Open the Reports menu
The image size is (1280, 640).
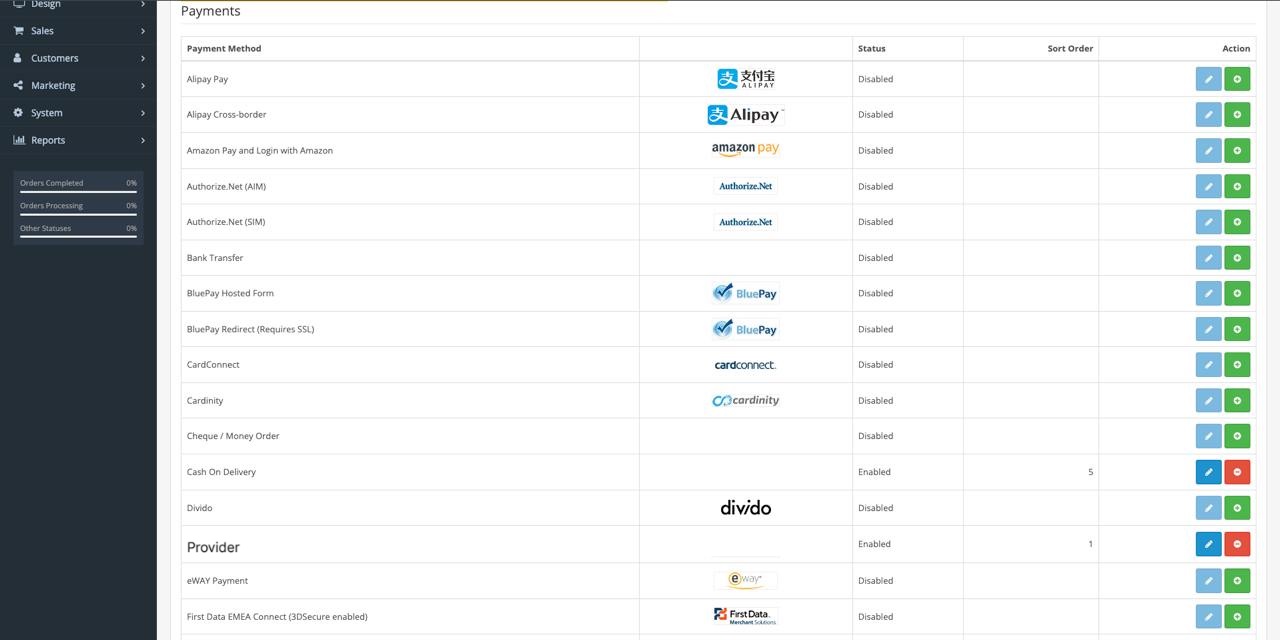(x=78, y=140)
